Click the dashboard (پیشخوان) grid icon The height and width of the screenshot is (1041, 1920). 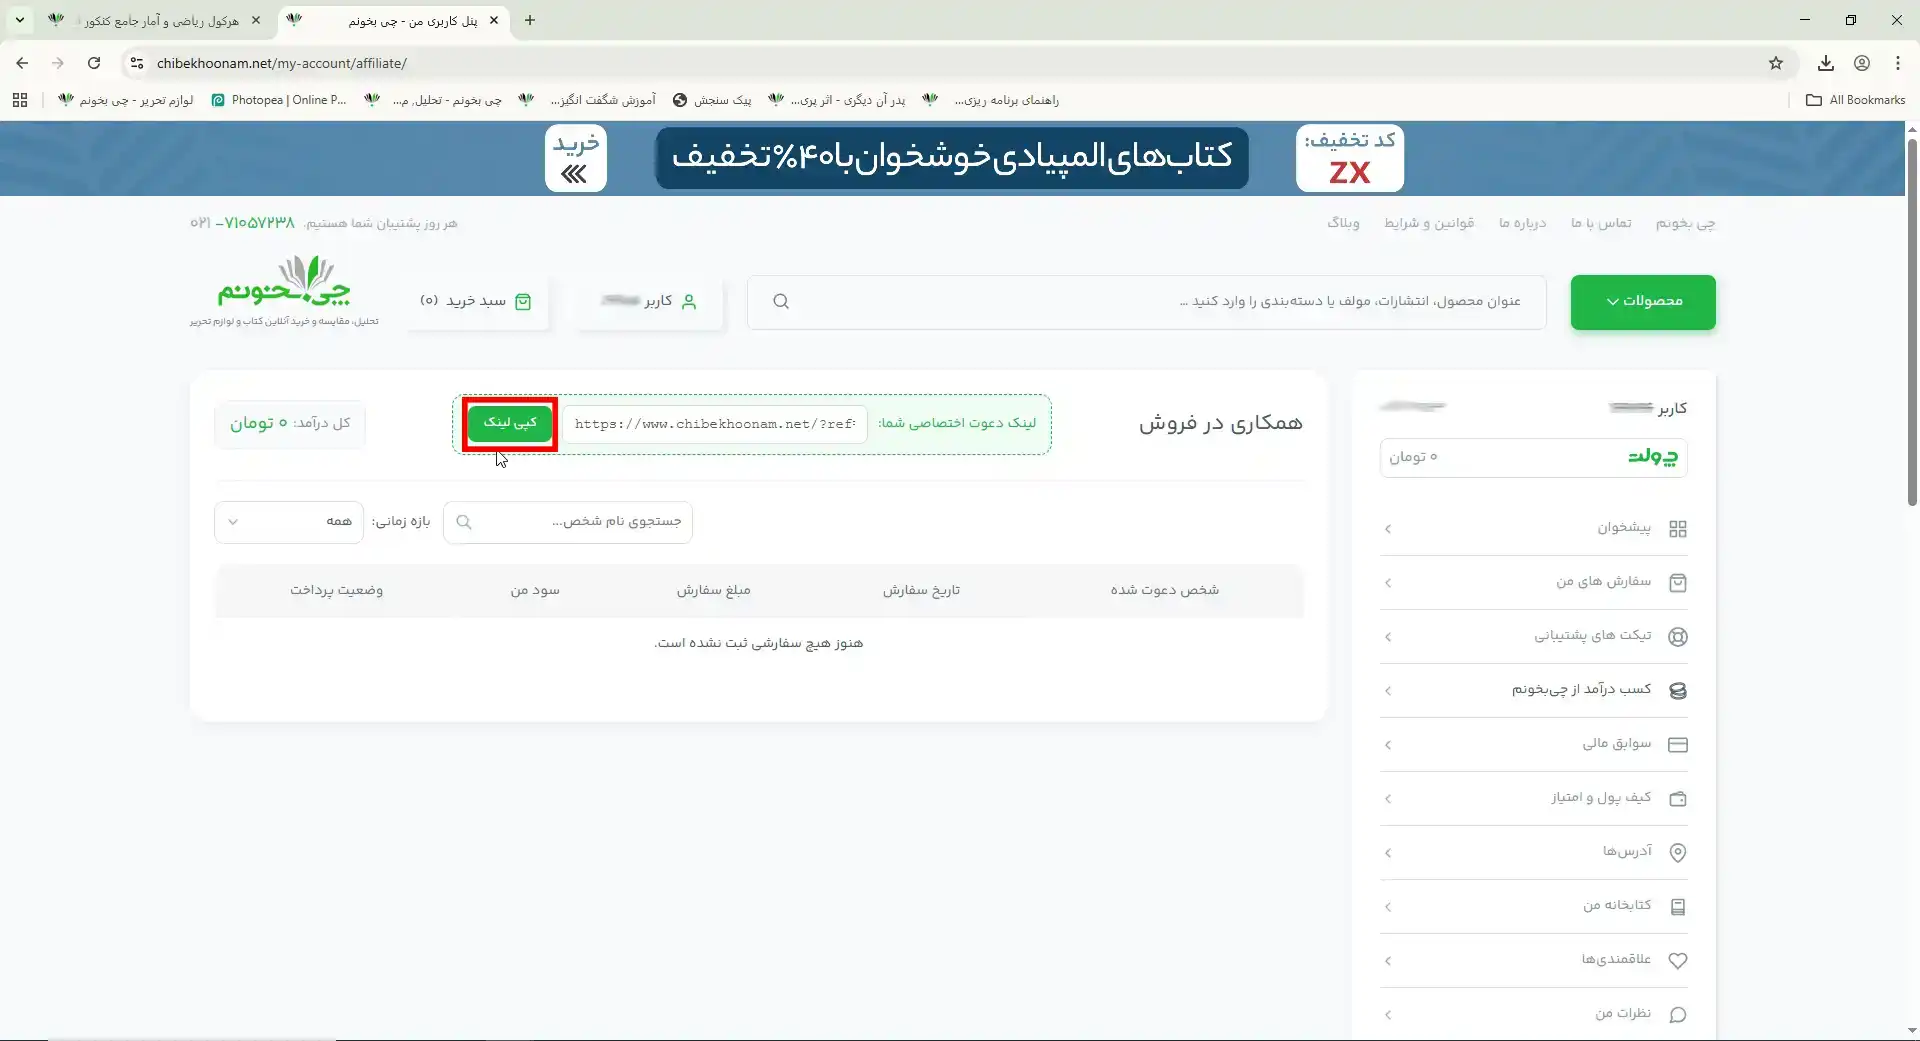tap(1678, 529)
